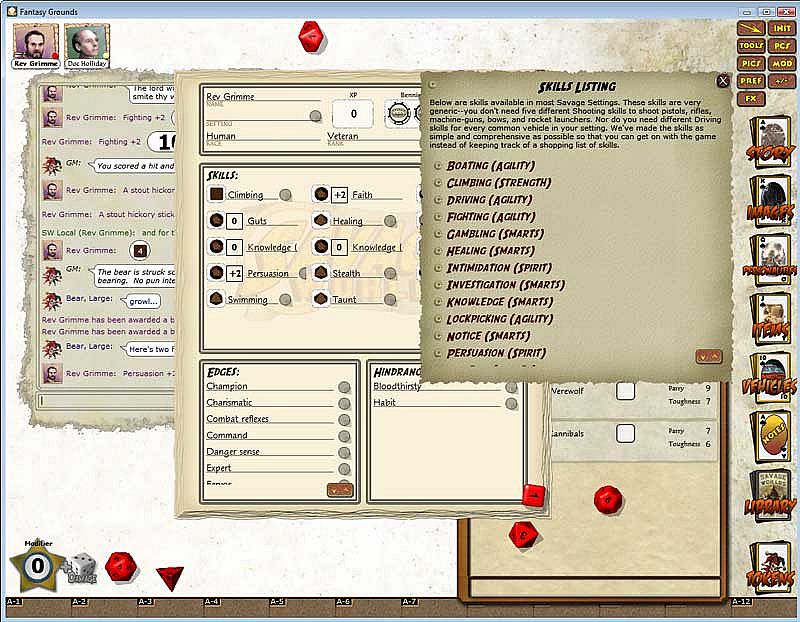Expand Gambling (Smarts) entry
Screen dimensions: 800x622
tap(437, 234)
